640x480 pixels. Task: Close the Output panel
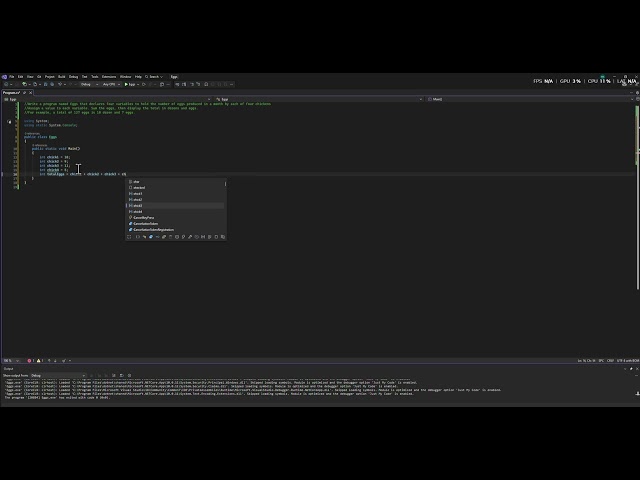pos(637,369)
